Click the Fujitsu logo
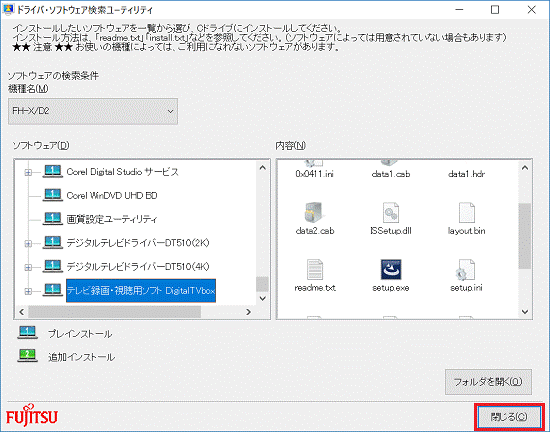Screen dimensions: 550x432 32,416
